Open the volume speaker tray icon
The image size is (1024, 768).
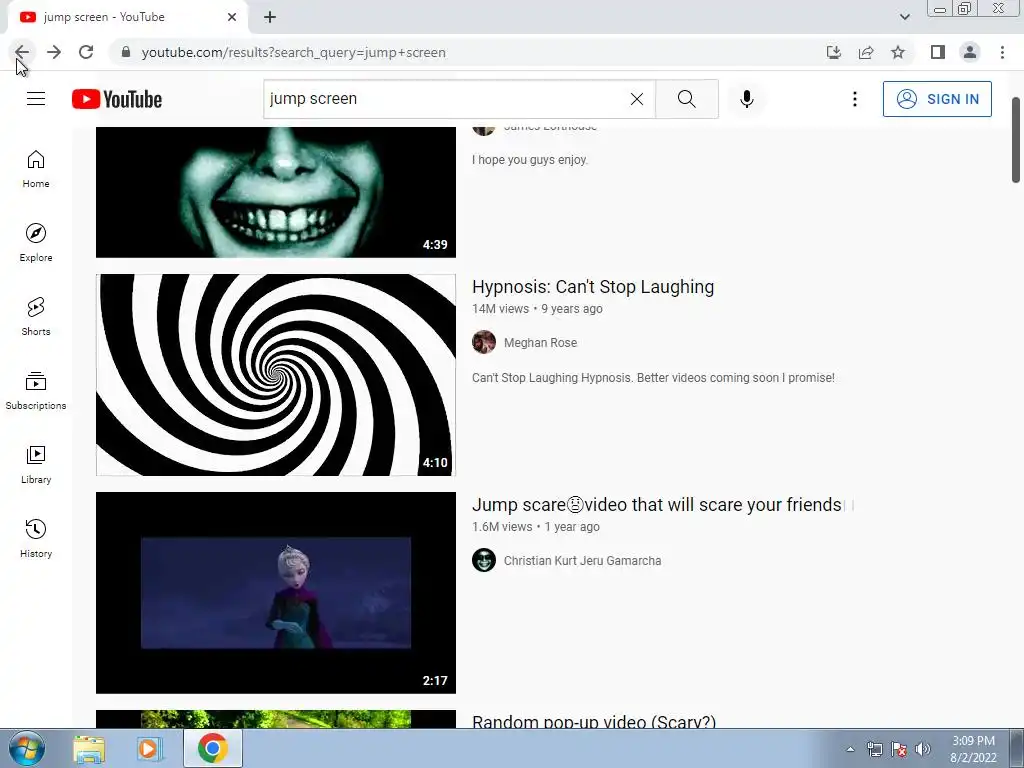[x=923, y=749]
